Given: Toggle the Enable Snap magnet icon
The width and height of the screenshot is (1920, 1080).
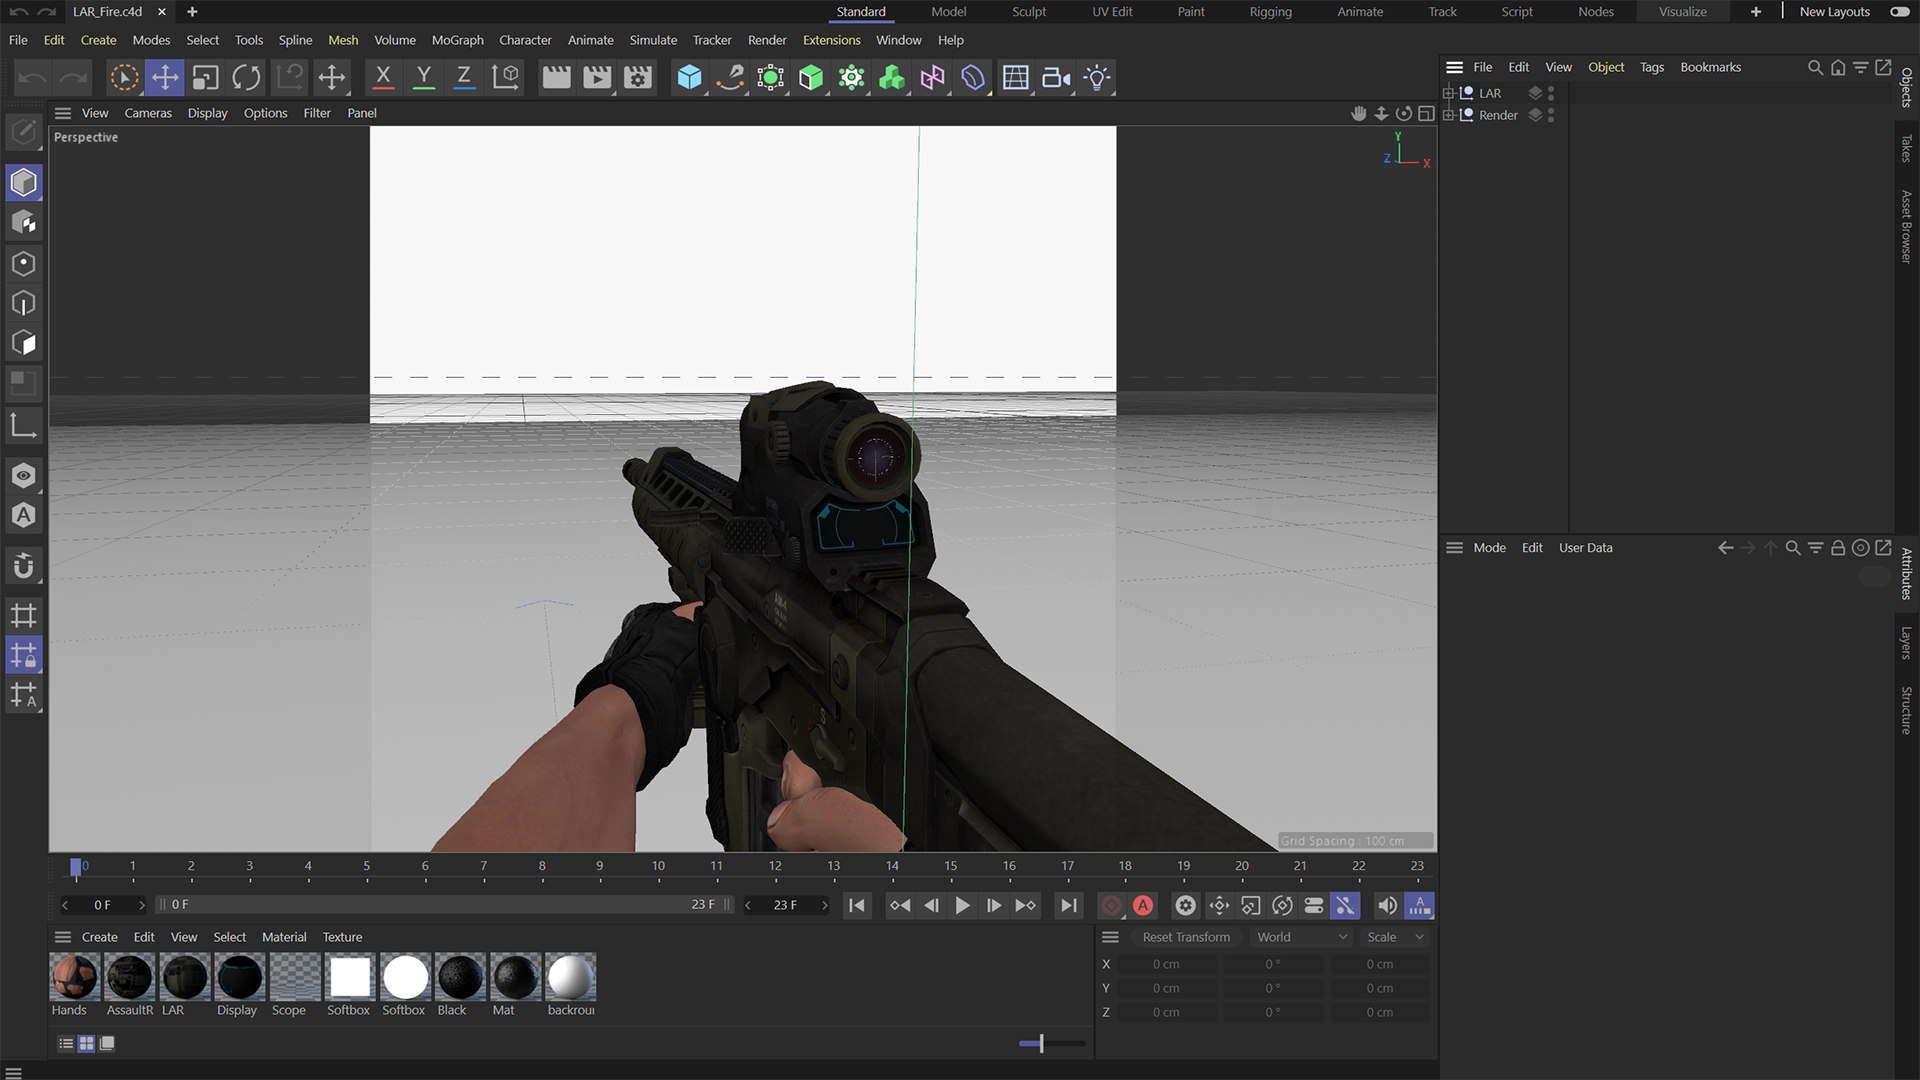Looking at the screenshot, I should coord(24,566).
